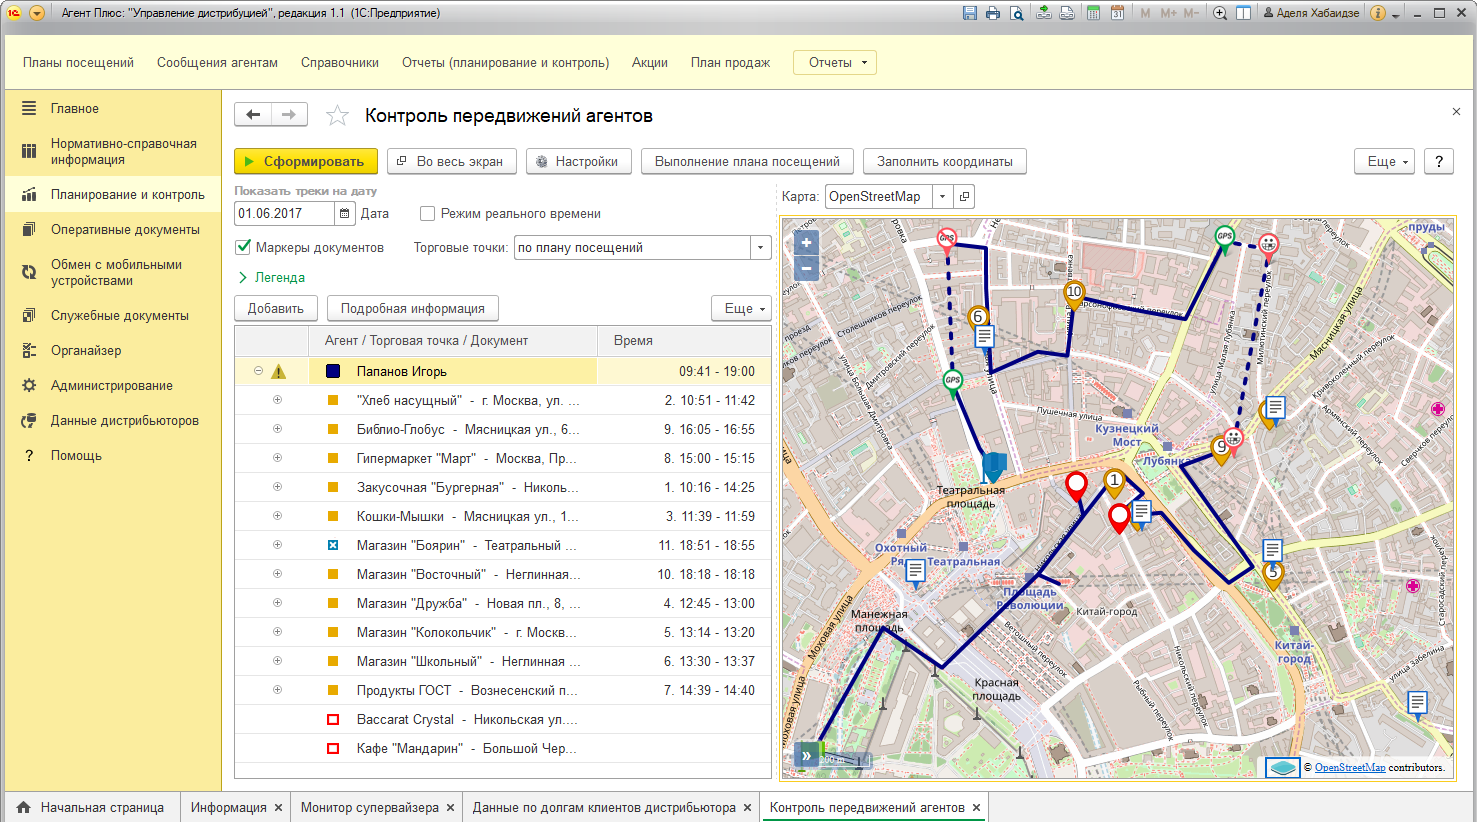Click Во весь экран button

pyautogui.click(x=451, y=161)
